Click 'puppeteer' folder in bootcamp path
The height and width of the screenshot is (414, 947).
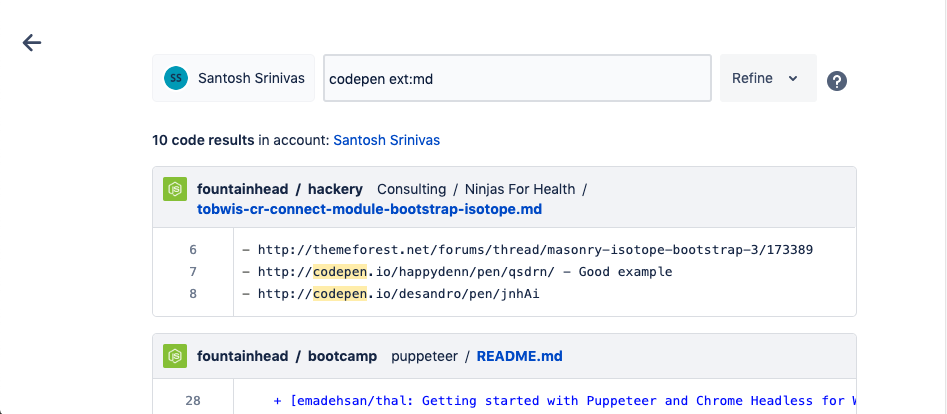(x=425, y=356)
